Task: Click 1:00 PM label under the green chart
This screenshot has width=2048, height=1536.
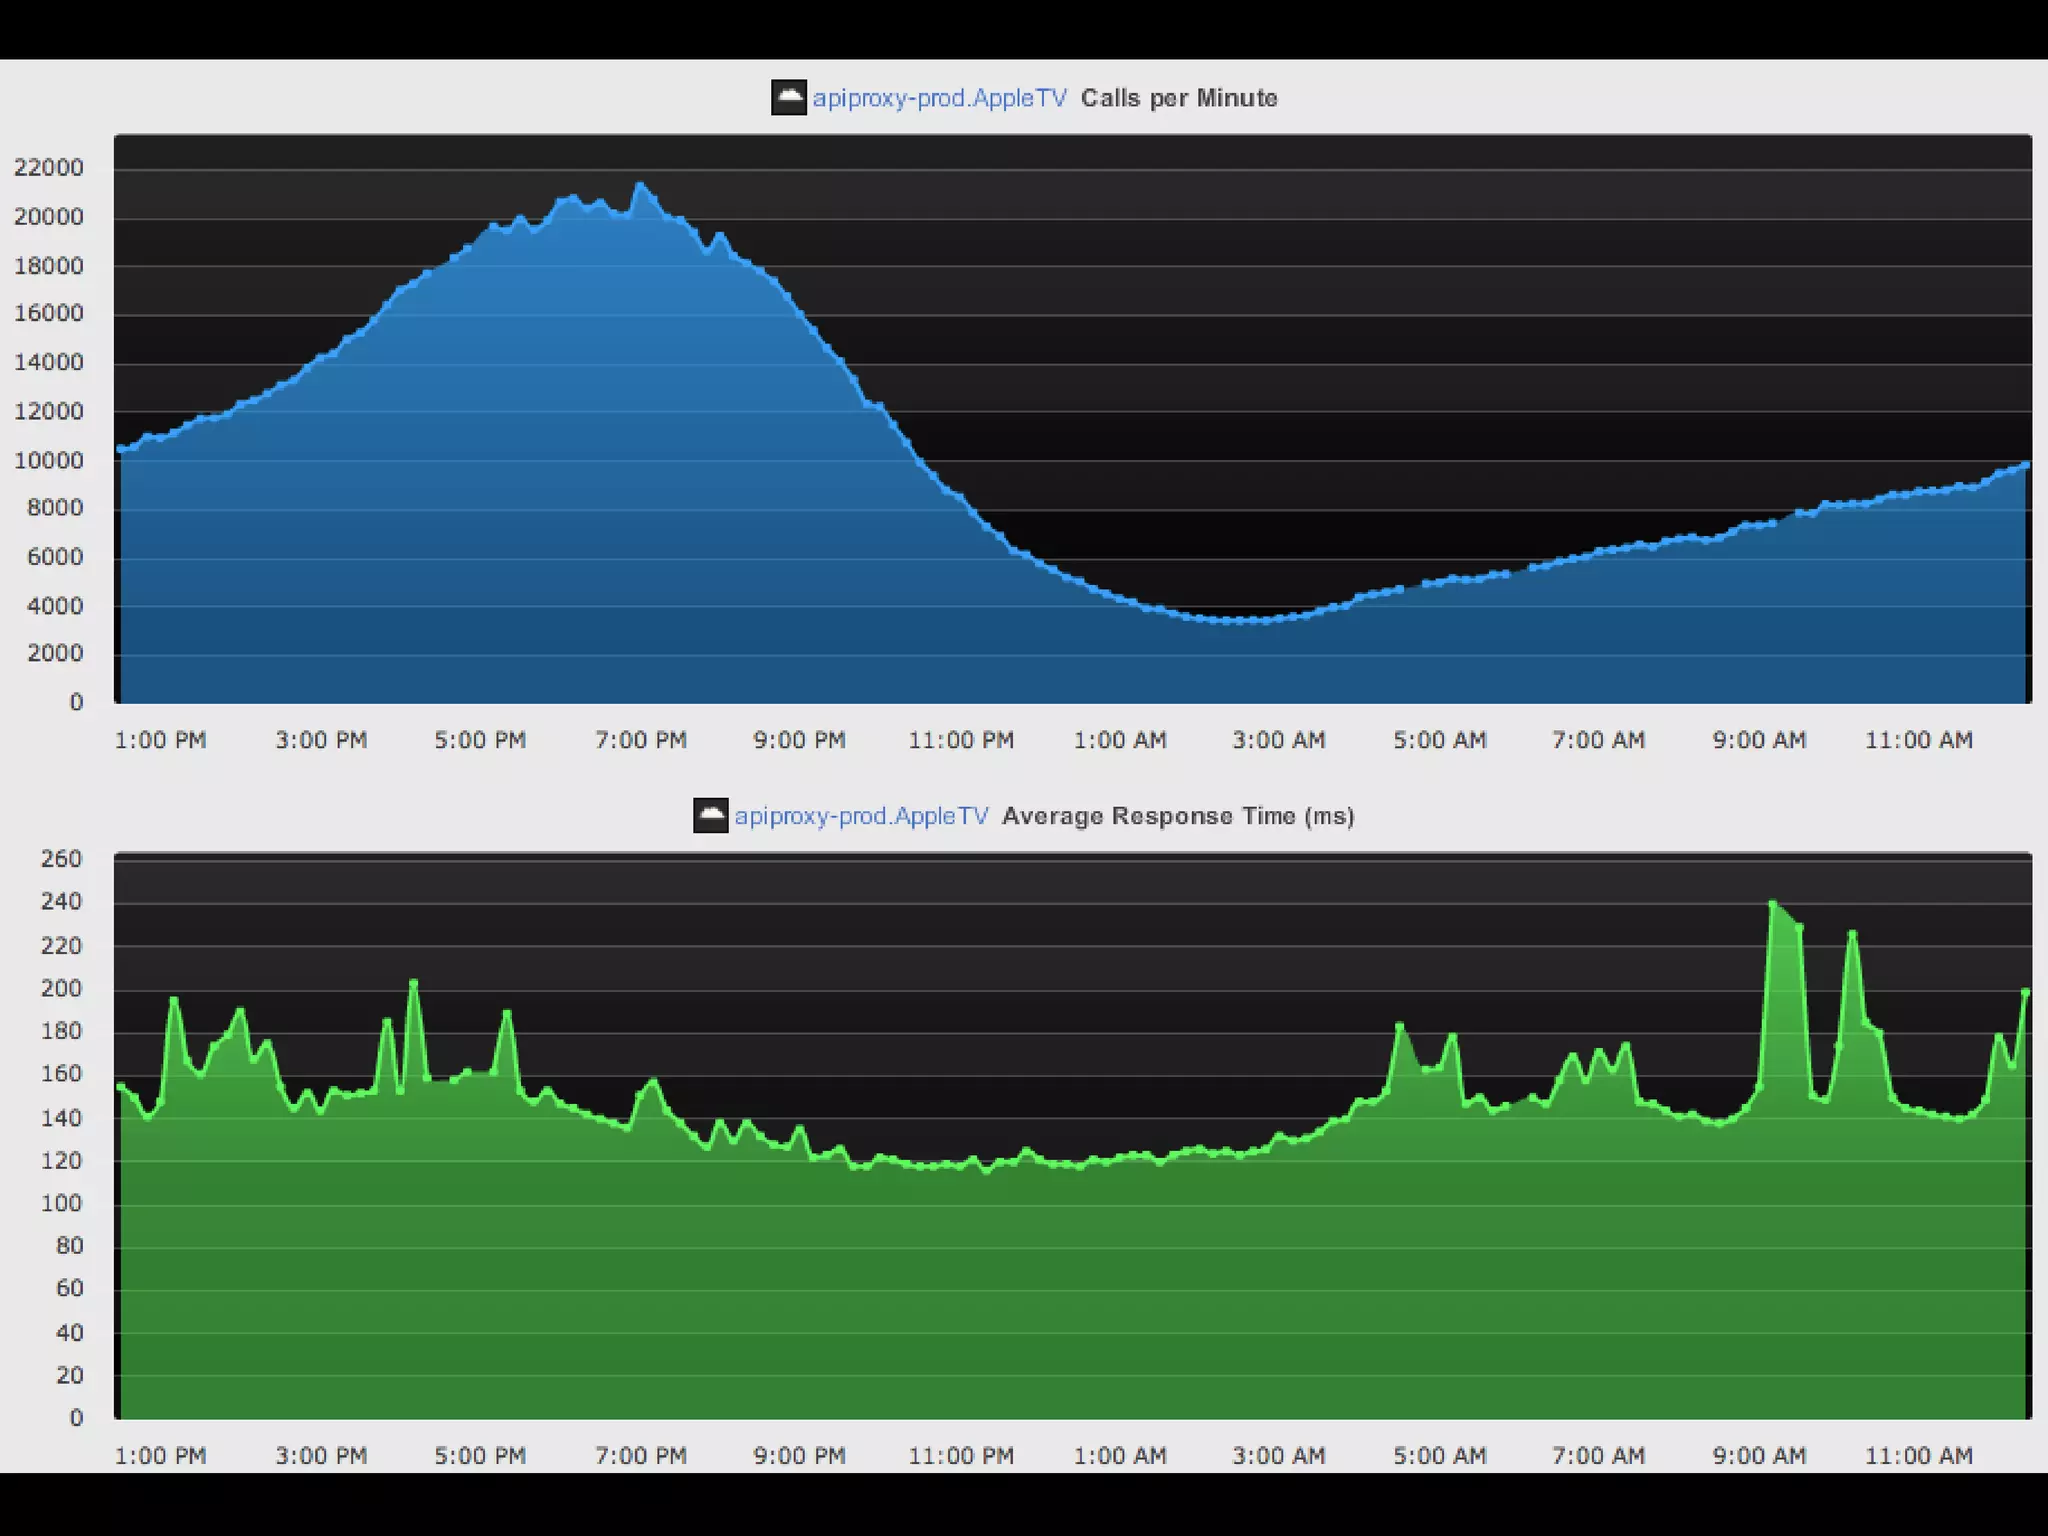Action: 160,1455
